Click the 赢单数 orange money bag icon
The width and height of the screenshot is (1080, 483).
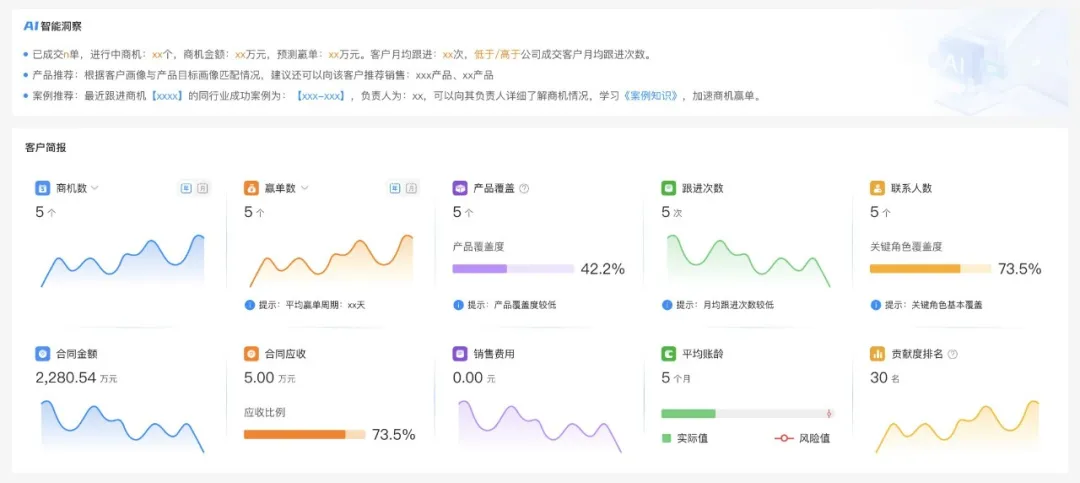251,188
